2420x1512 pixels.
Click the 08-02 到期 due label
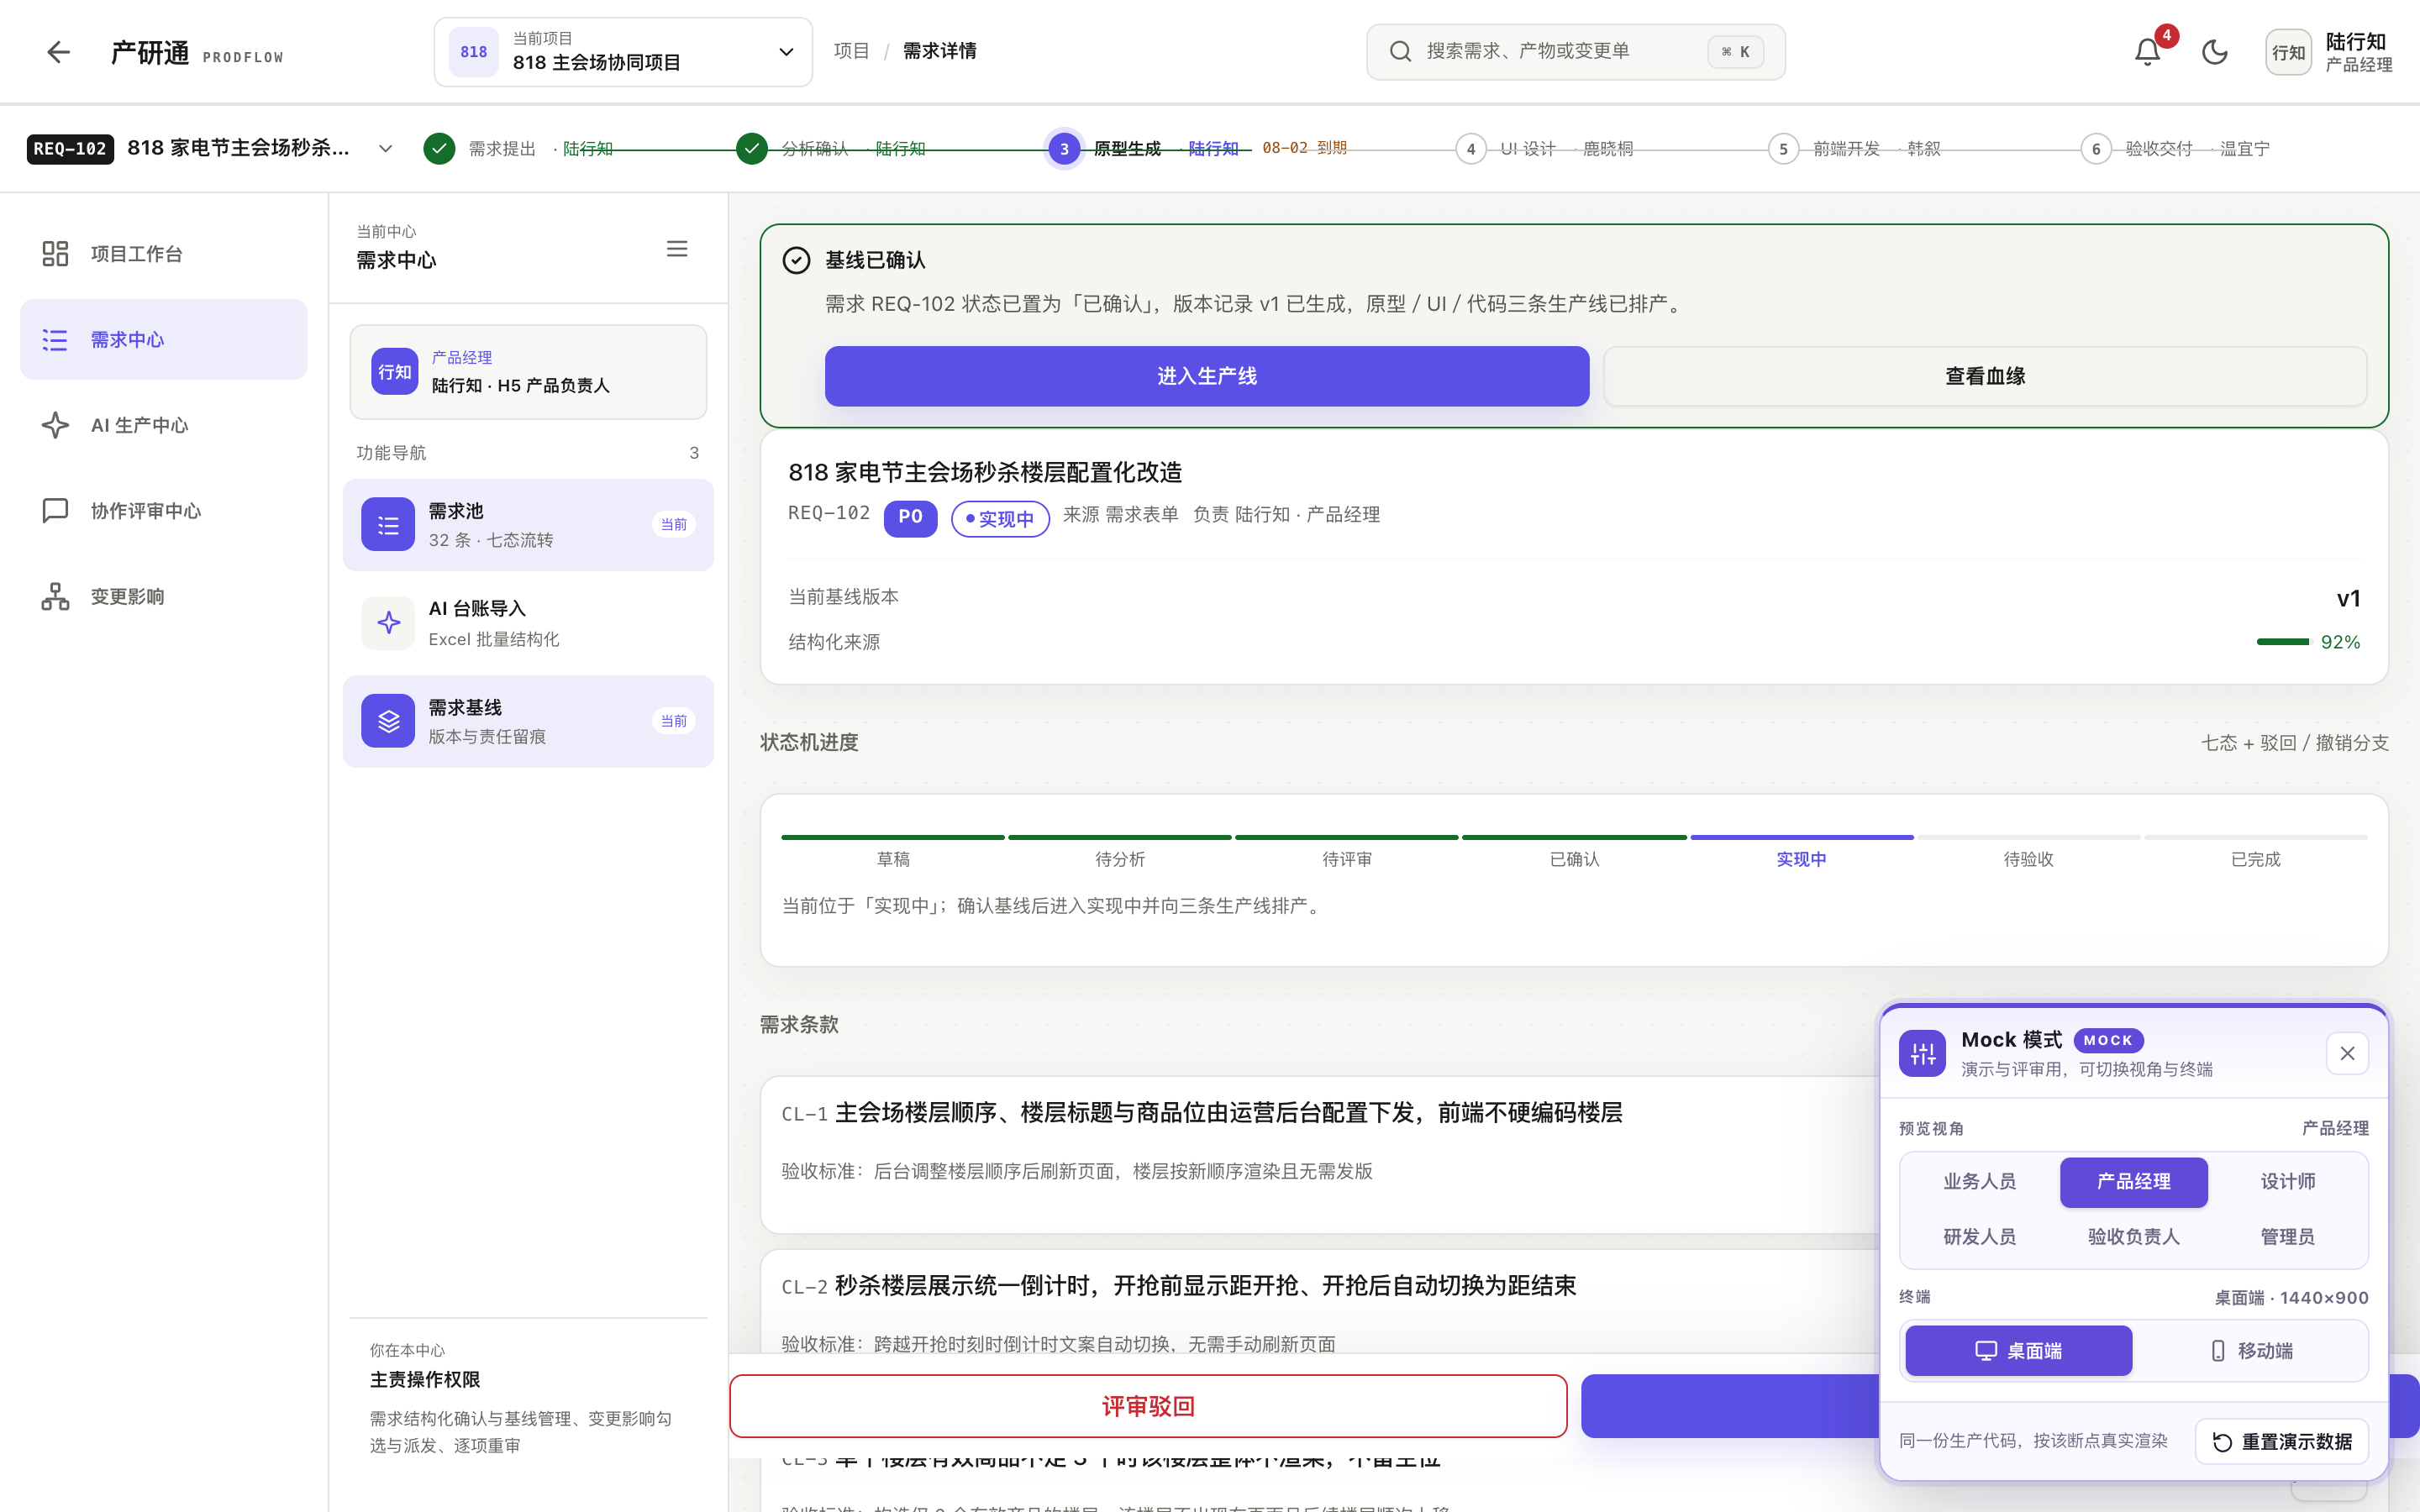1304,148
